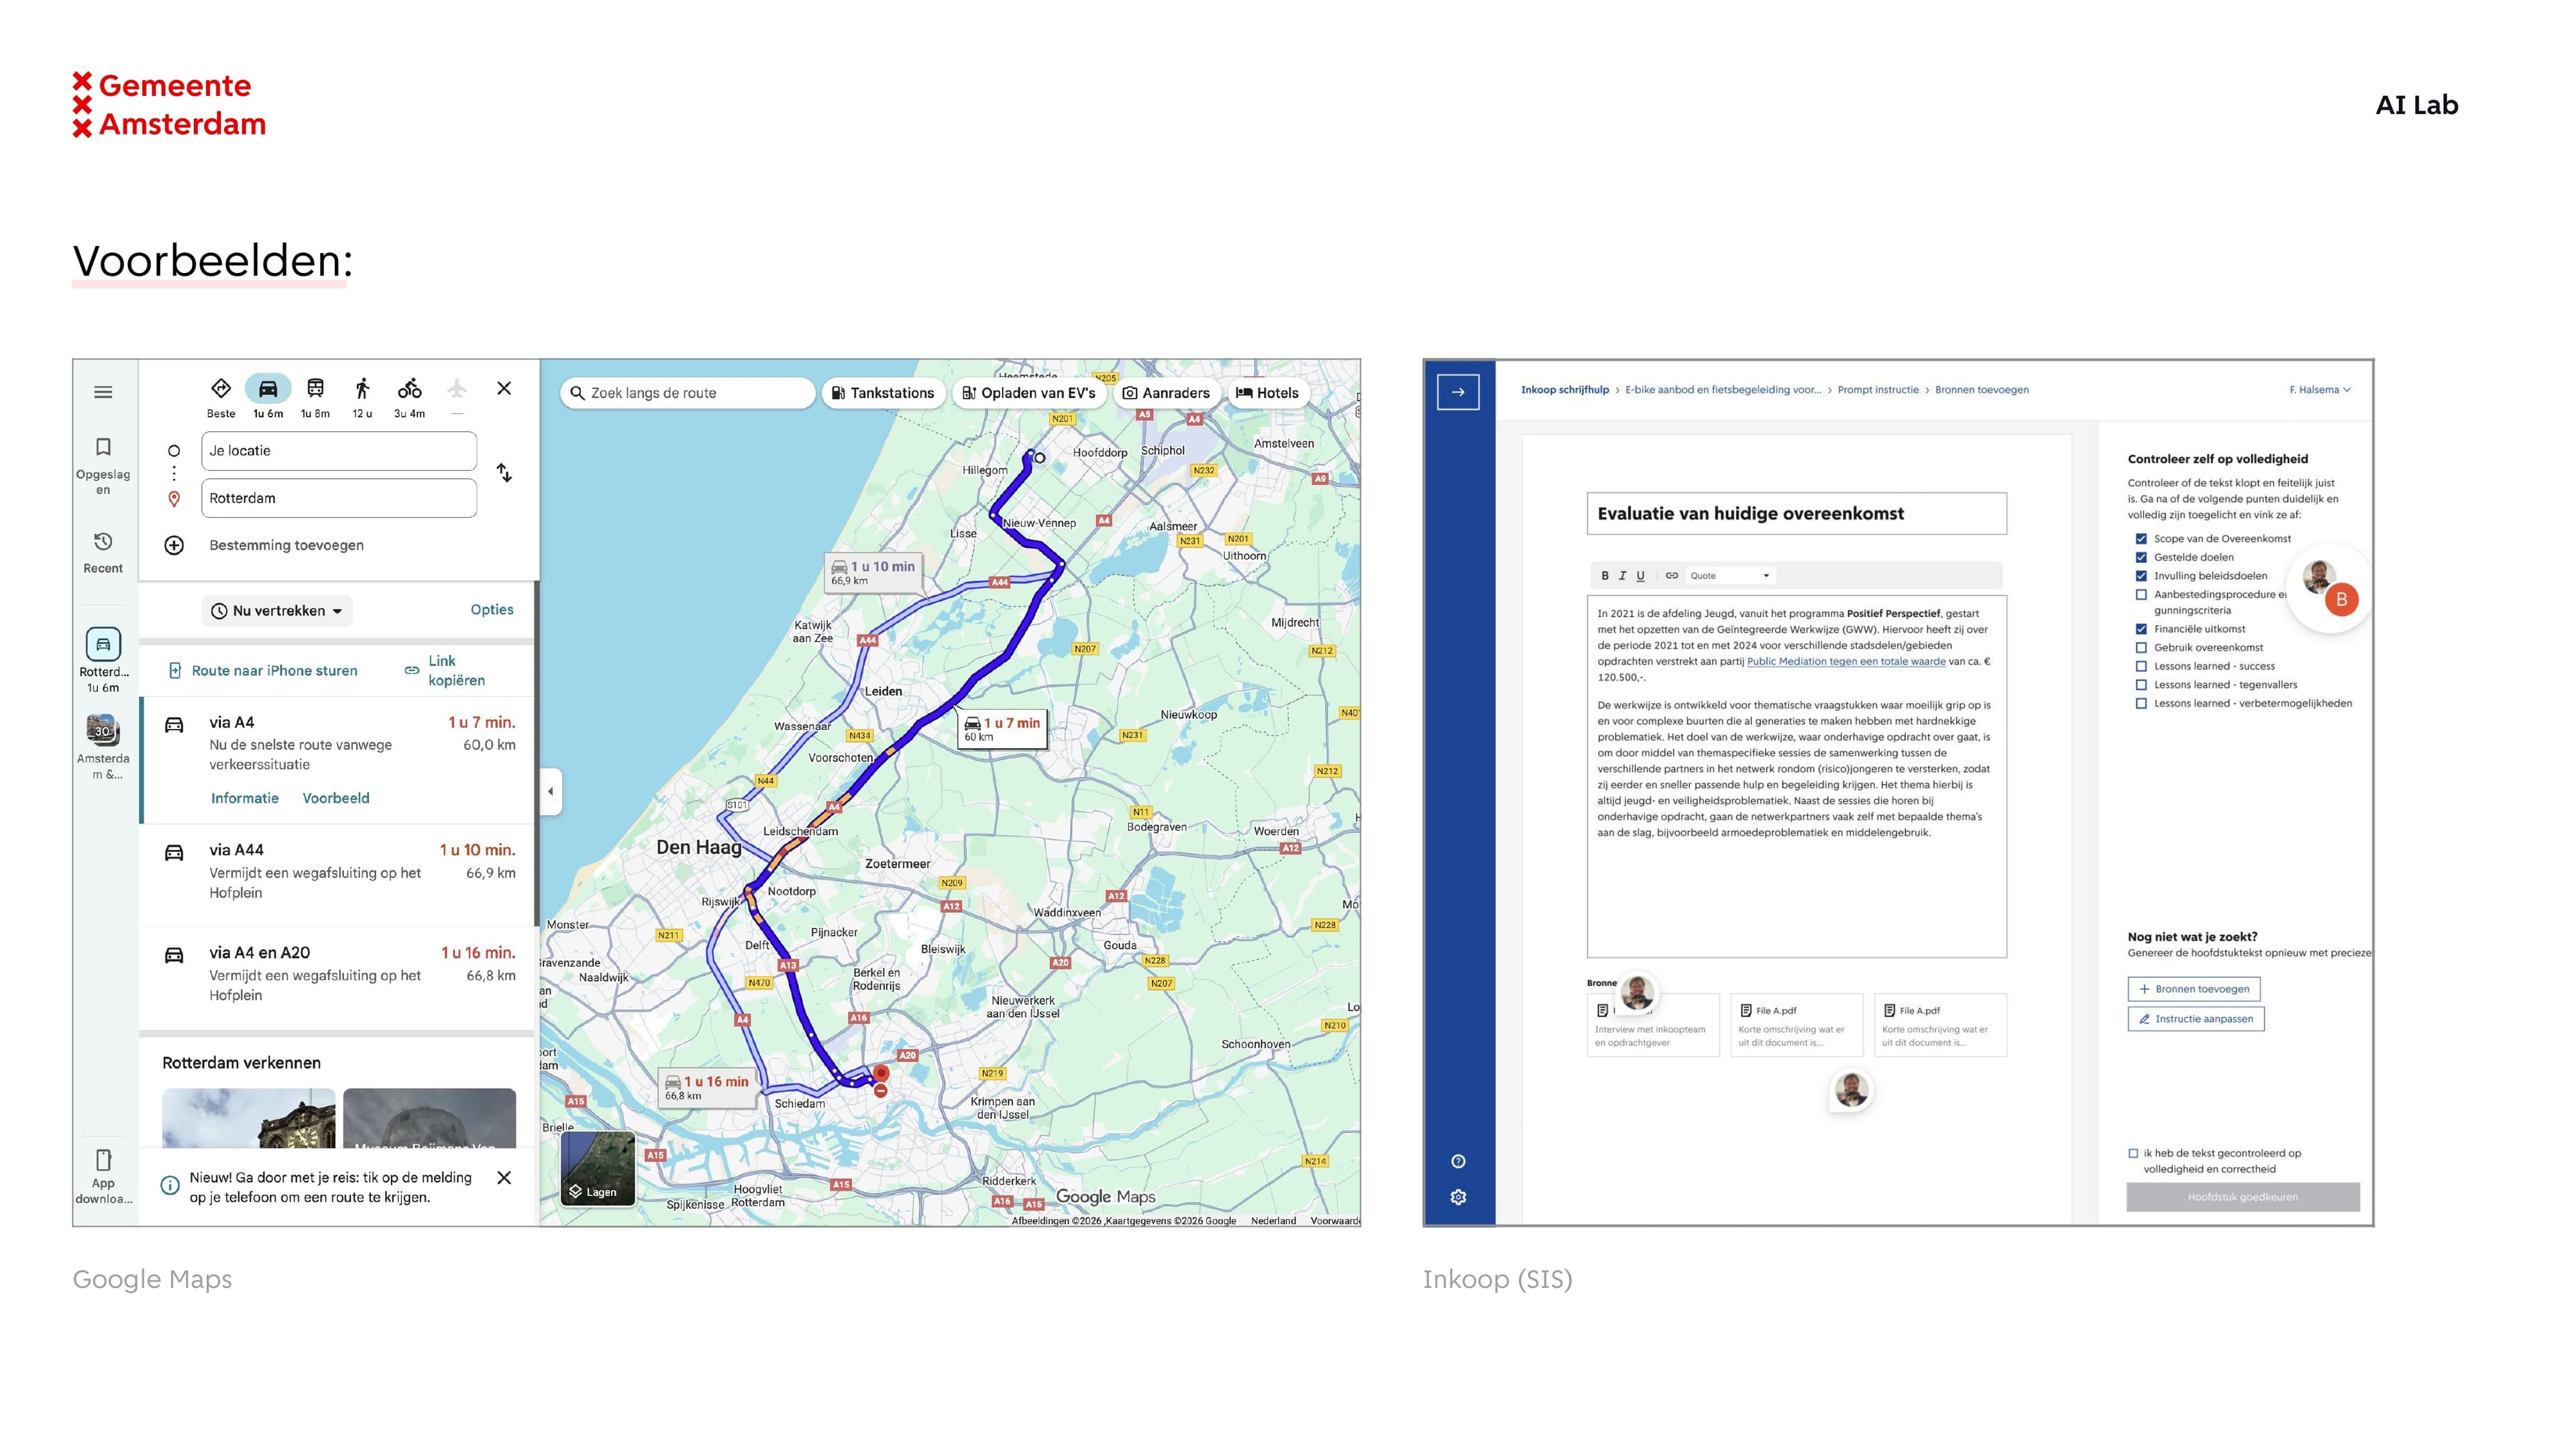Image resolution: width=2576 pixels, height=1449 pixels.
Task: Dismiss the Nieuw! notification banner
Action: pyautogui.click(x=504, y=1178)
